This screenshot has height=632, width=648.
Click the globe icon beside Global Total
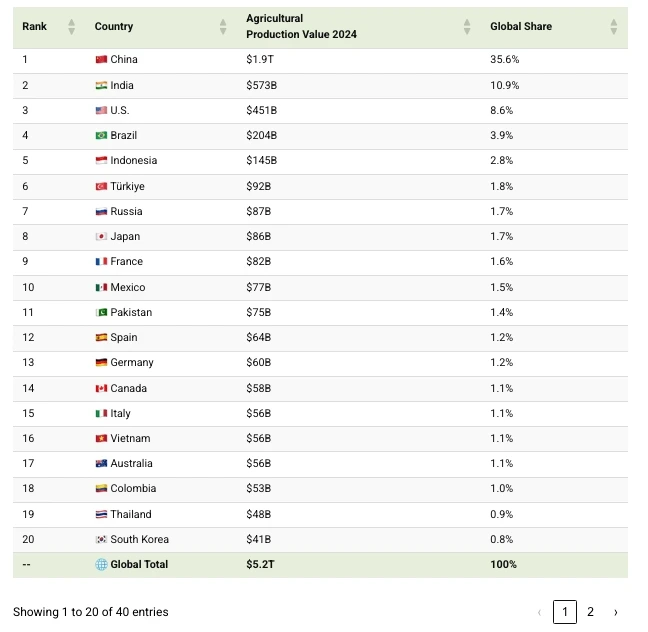click(101, 565)
